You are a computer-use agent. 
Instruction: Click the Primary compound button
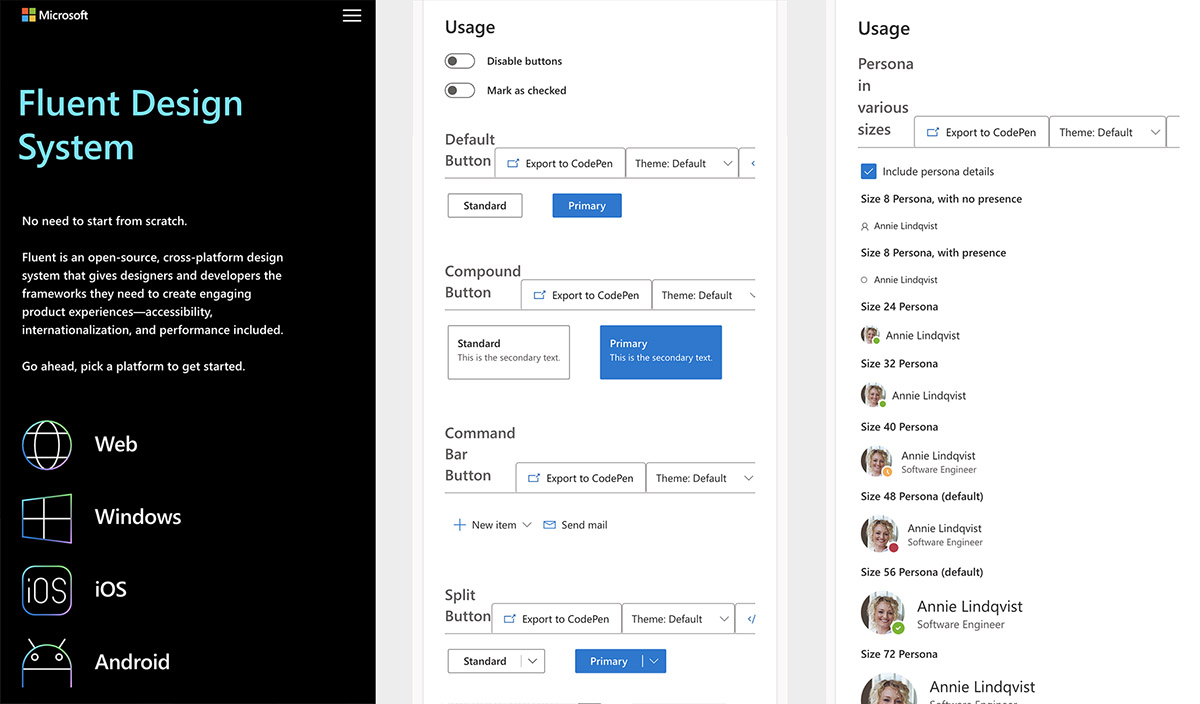coord(661,352)
